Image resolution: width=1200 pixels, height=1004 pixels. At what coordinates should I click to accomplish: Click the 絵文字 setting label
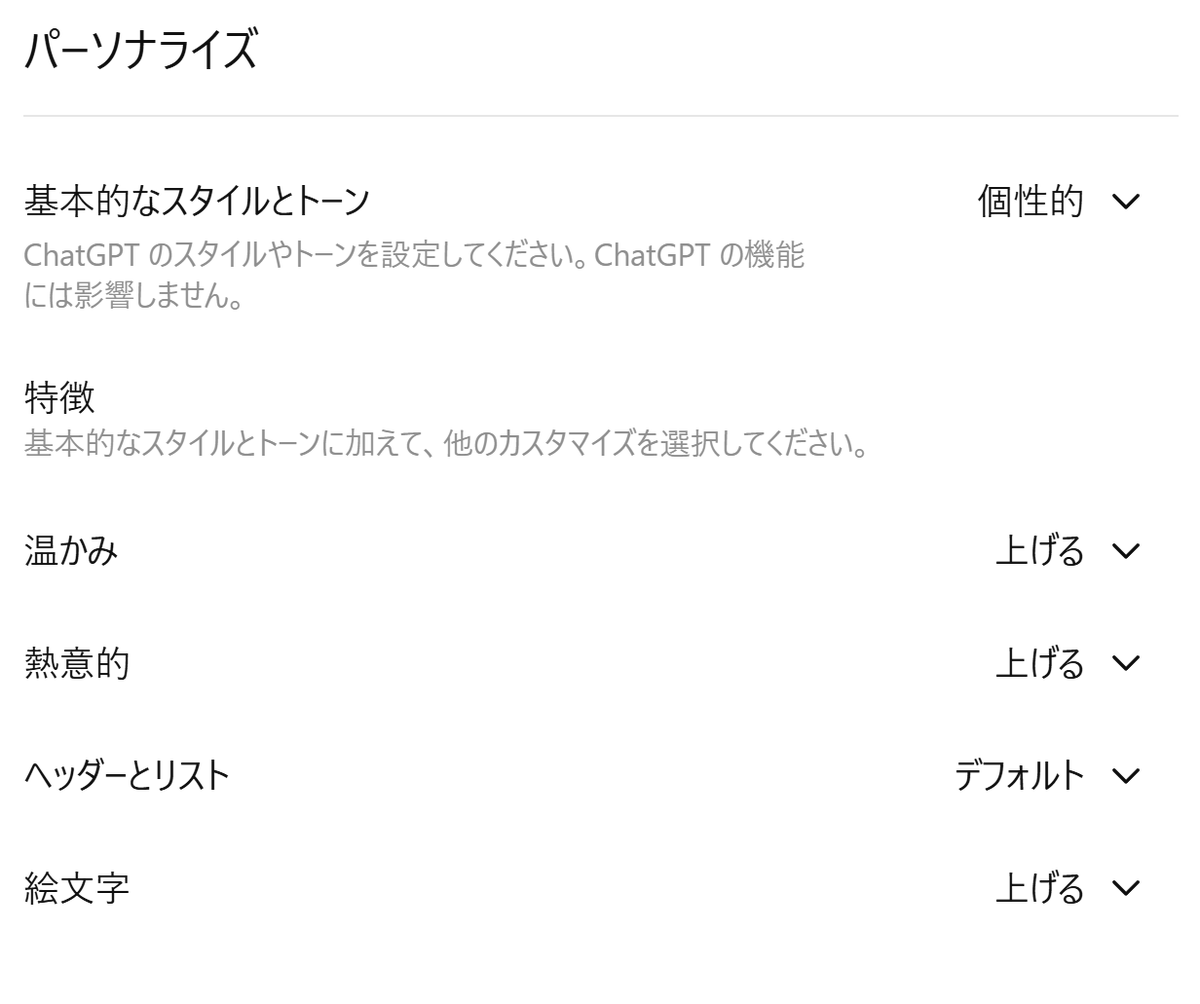77,888
